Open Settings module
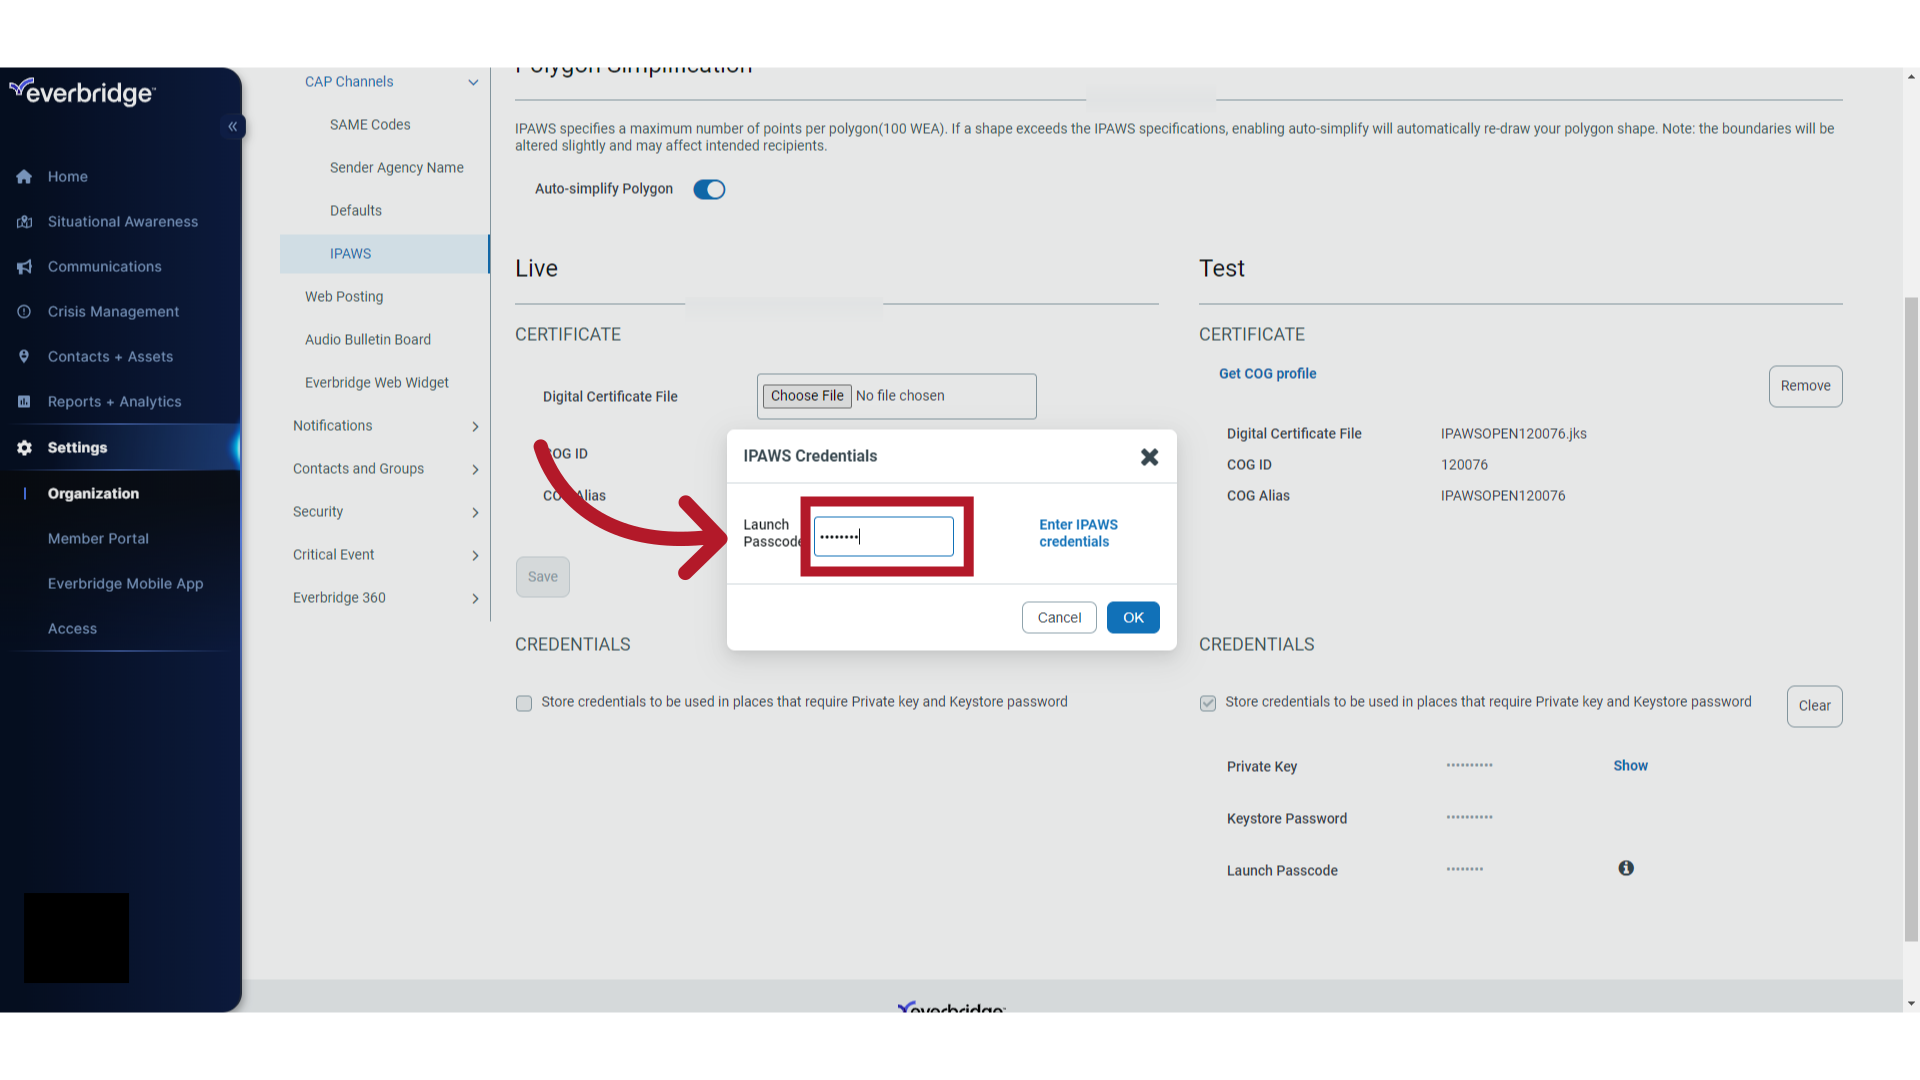 [x=76, y=446]
